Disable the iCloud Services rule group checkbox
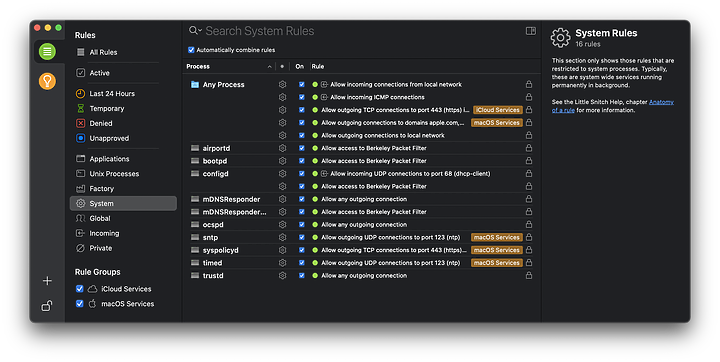The image size is (720, 362). (x=79, y=288)
